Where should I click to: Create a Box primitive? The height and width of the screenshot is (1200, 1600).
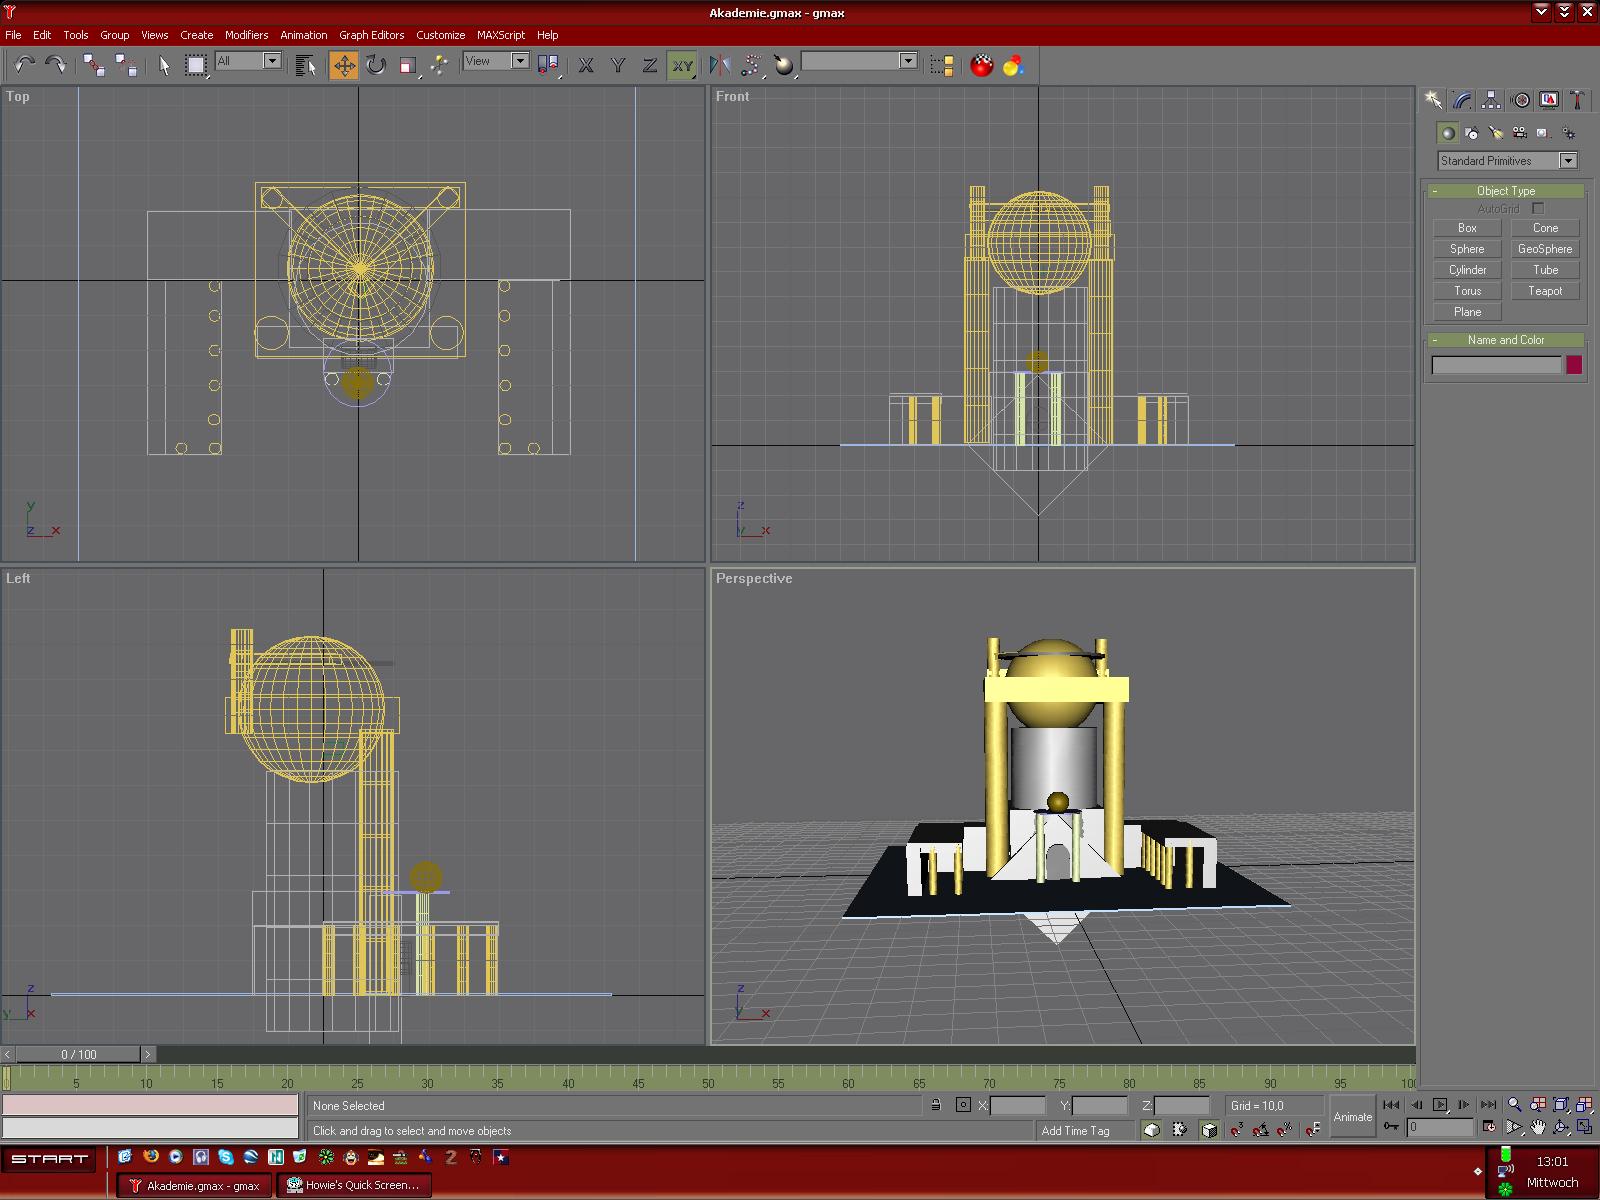pyautogui.click(x=1467, y=228)
